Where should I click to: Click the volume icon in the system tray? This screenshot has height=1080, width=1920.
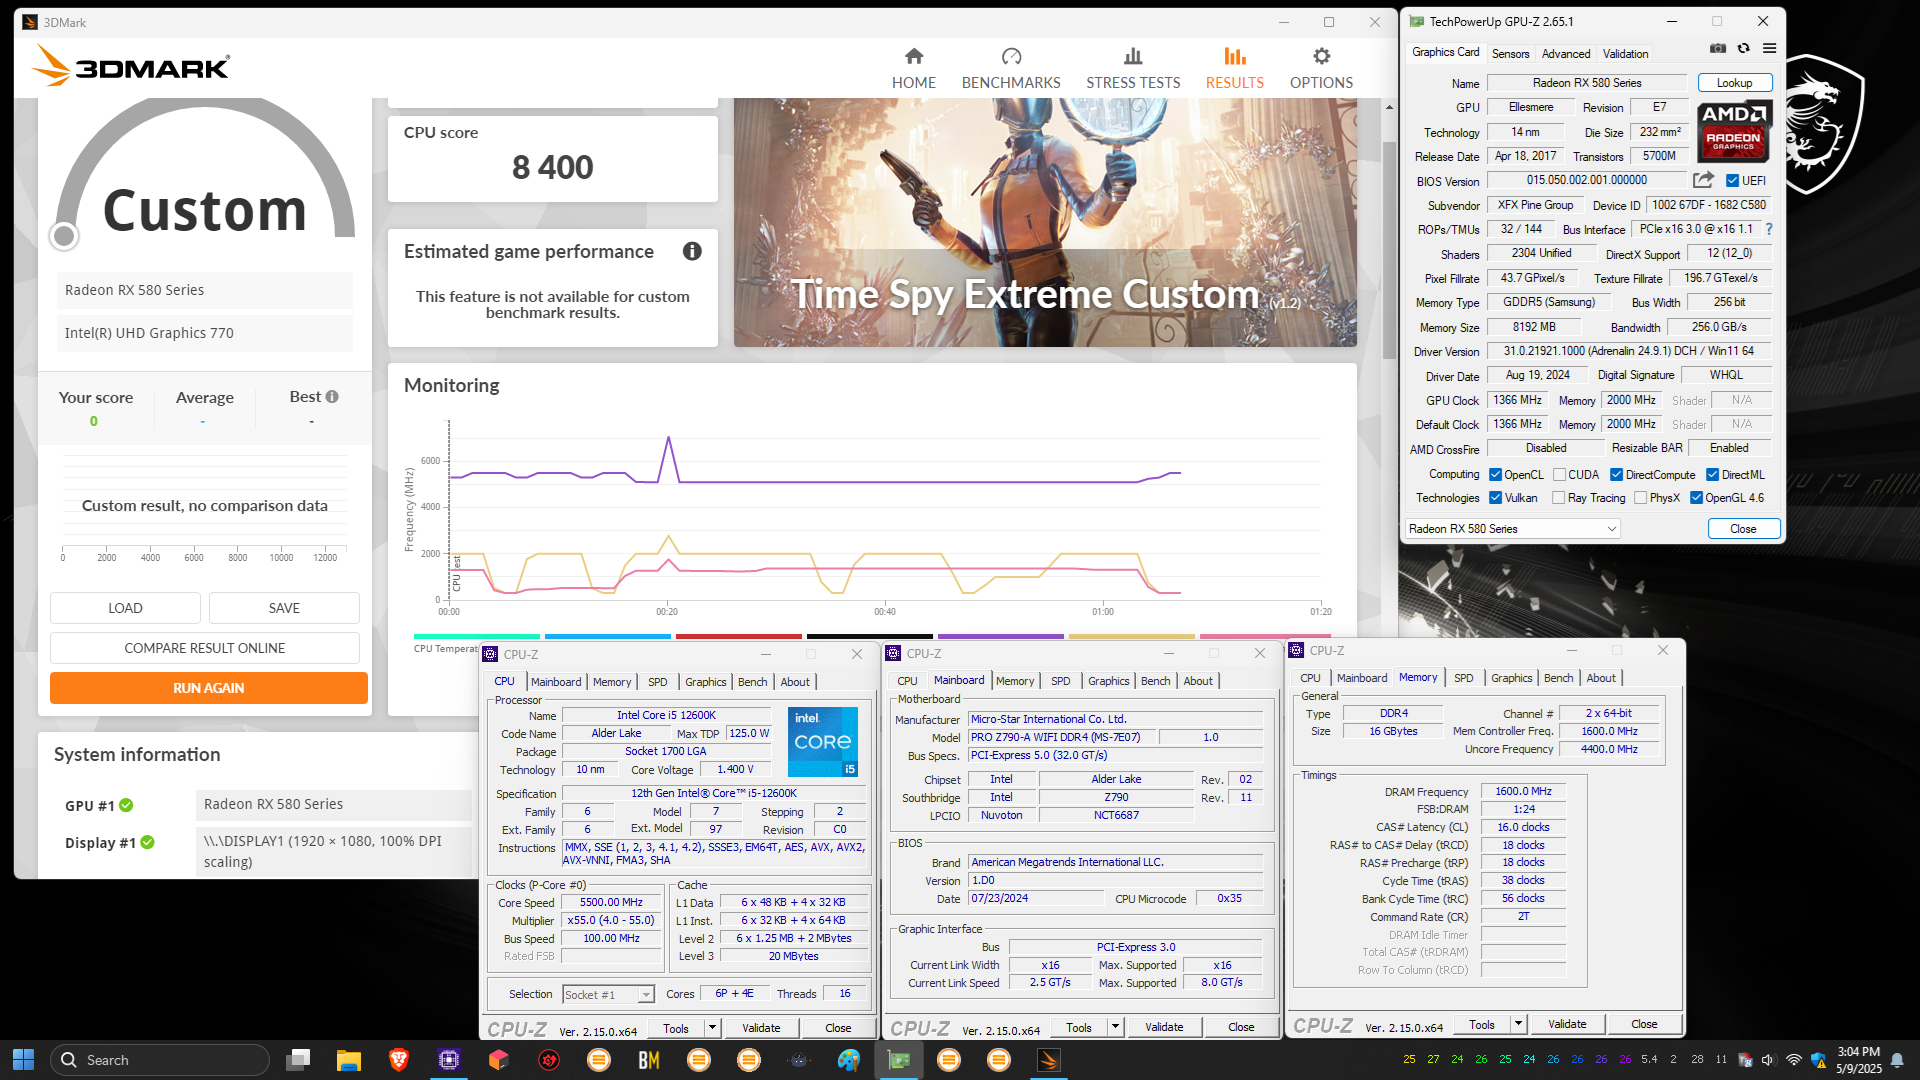pos(1768,1060)
